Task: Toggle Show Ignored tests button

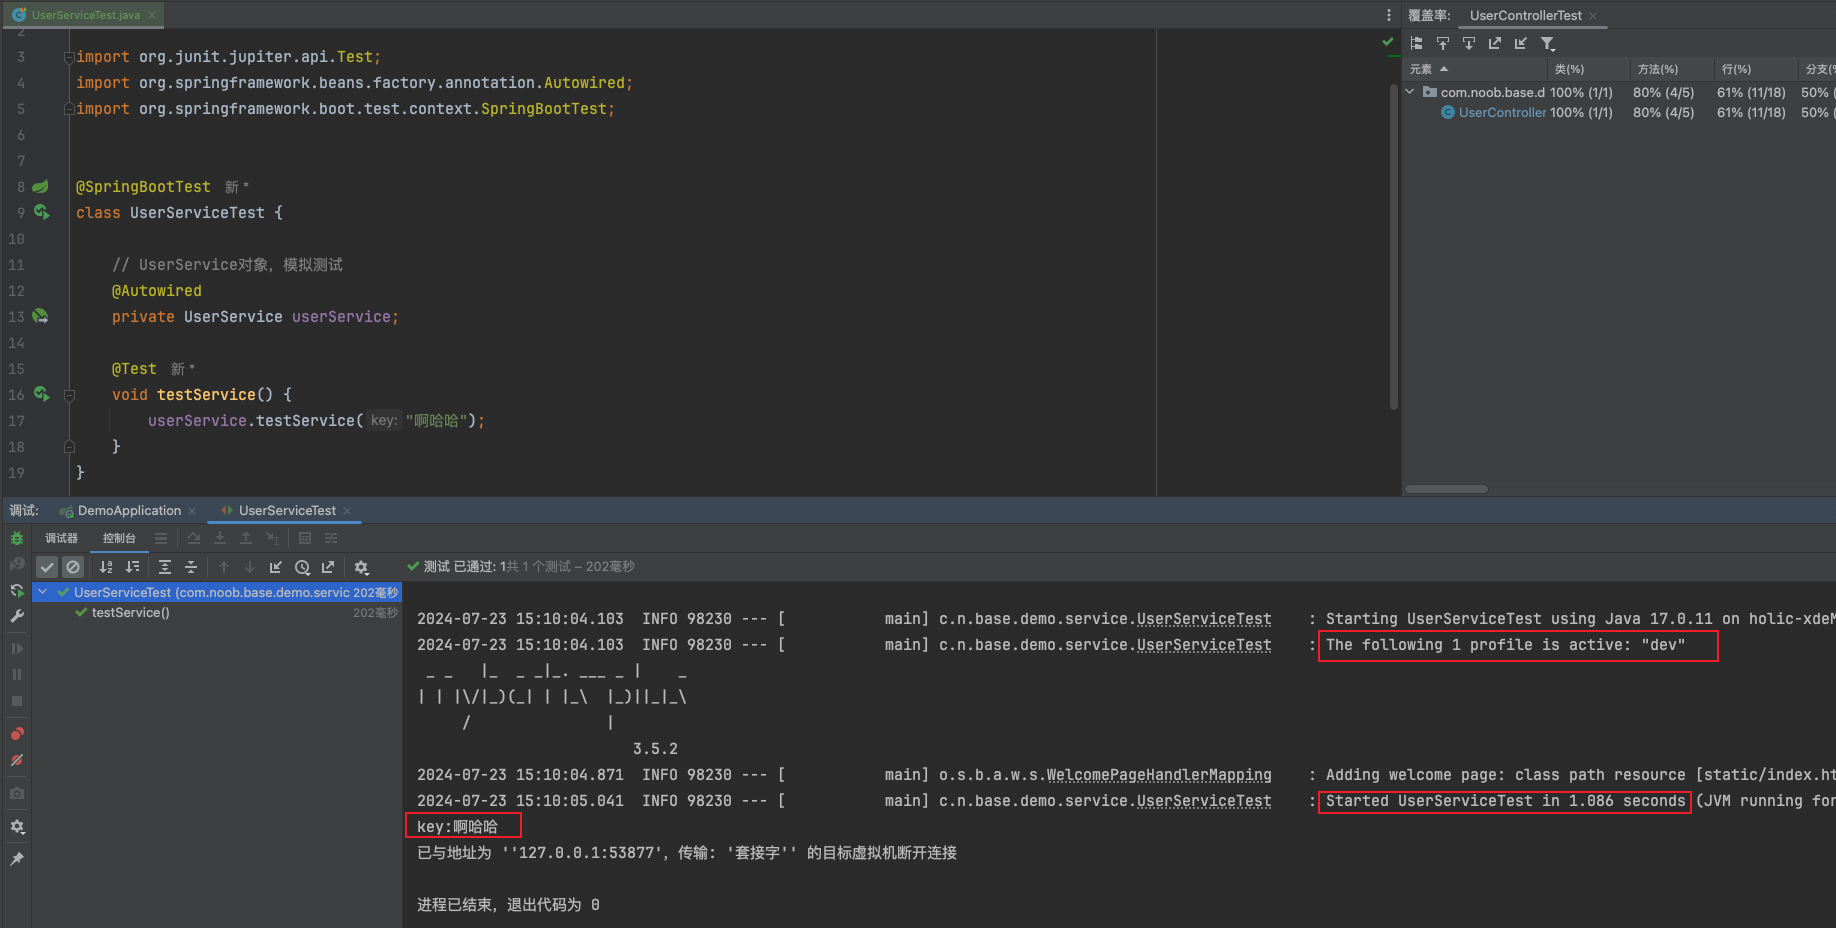Action: 73,567
